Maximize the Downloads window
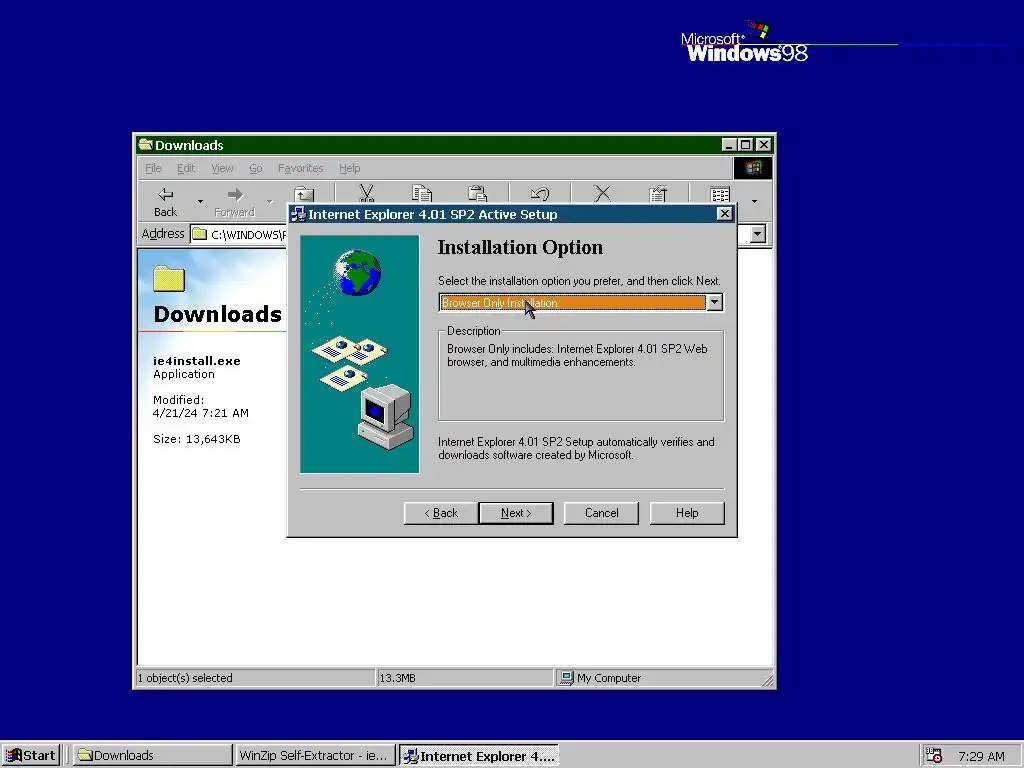 [x=746, y=144]
